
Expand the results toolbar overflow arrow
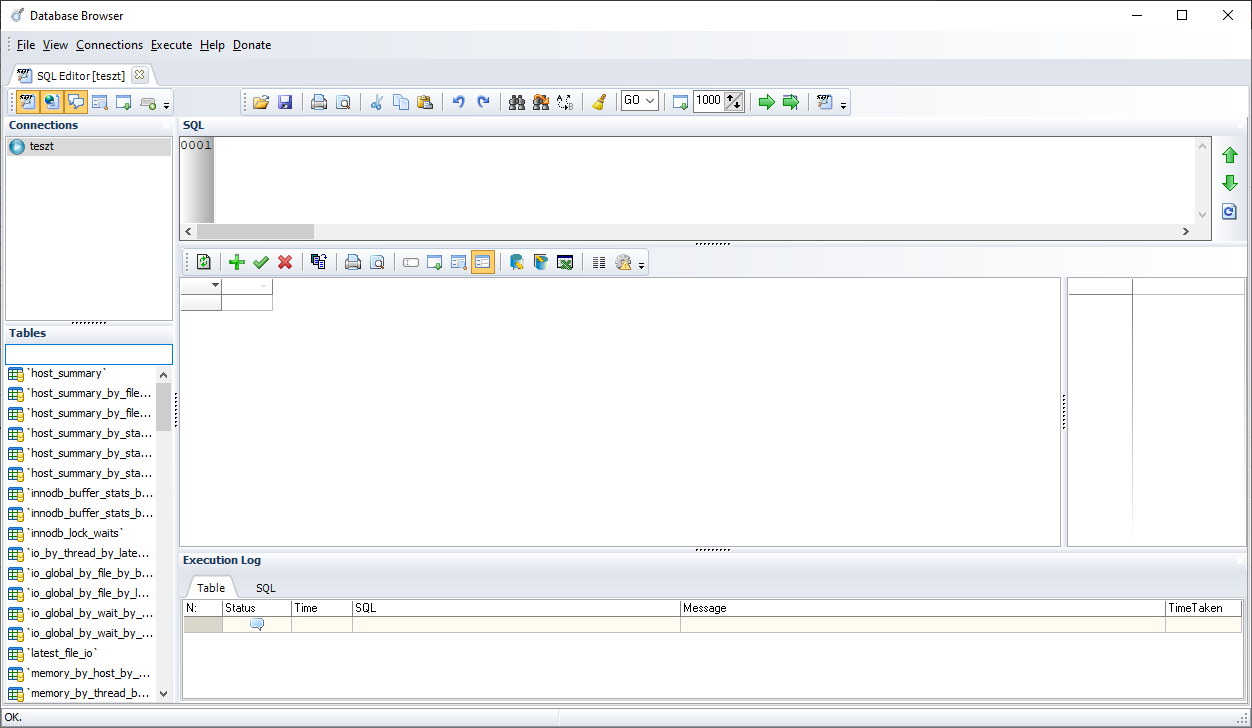click(x=642, y=266)
